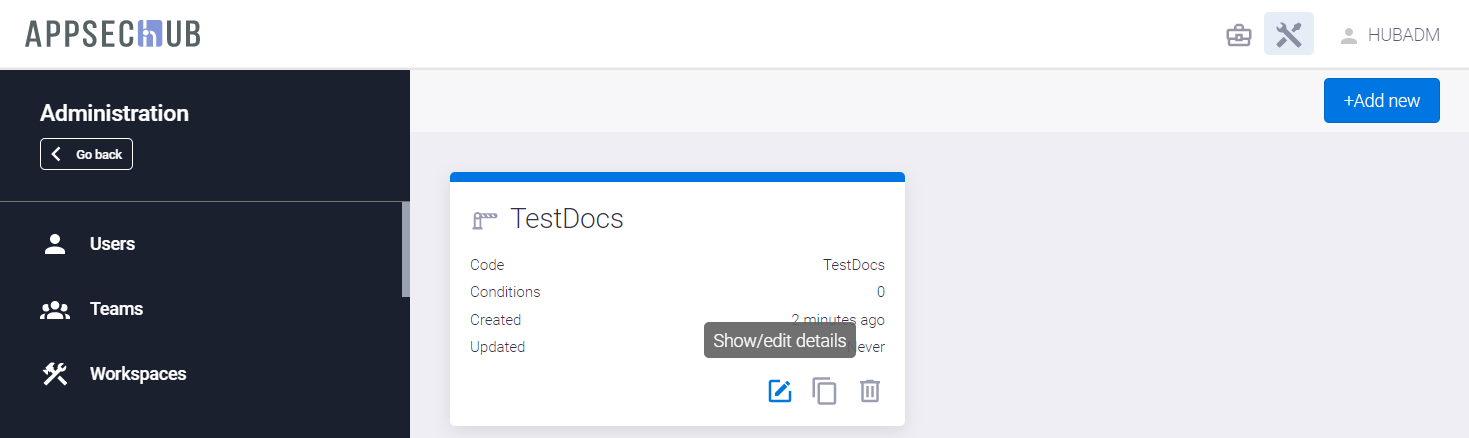Click the +Add new button
This screenshot has width=1469, height=438.
(1381, 101)
